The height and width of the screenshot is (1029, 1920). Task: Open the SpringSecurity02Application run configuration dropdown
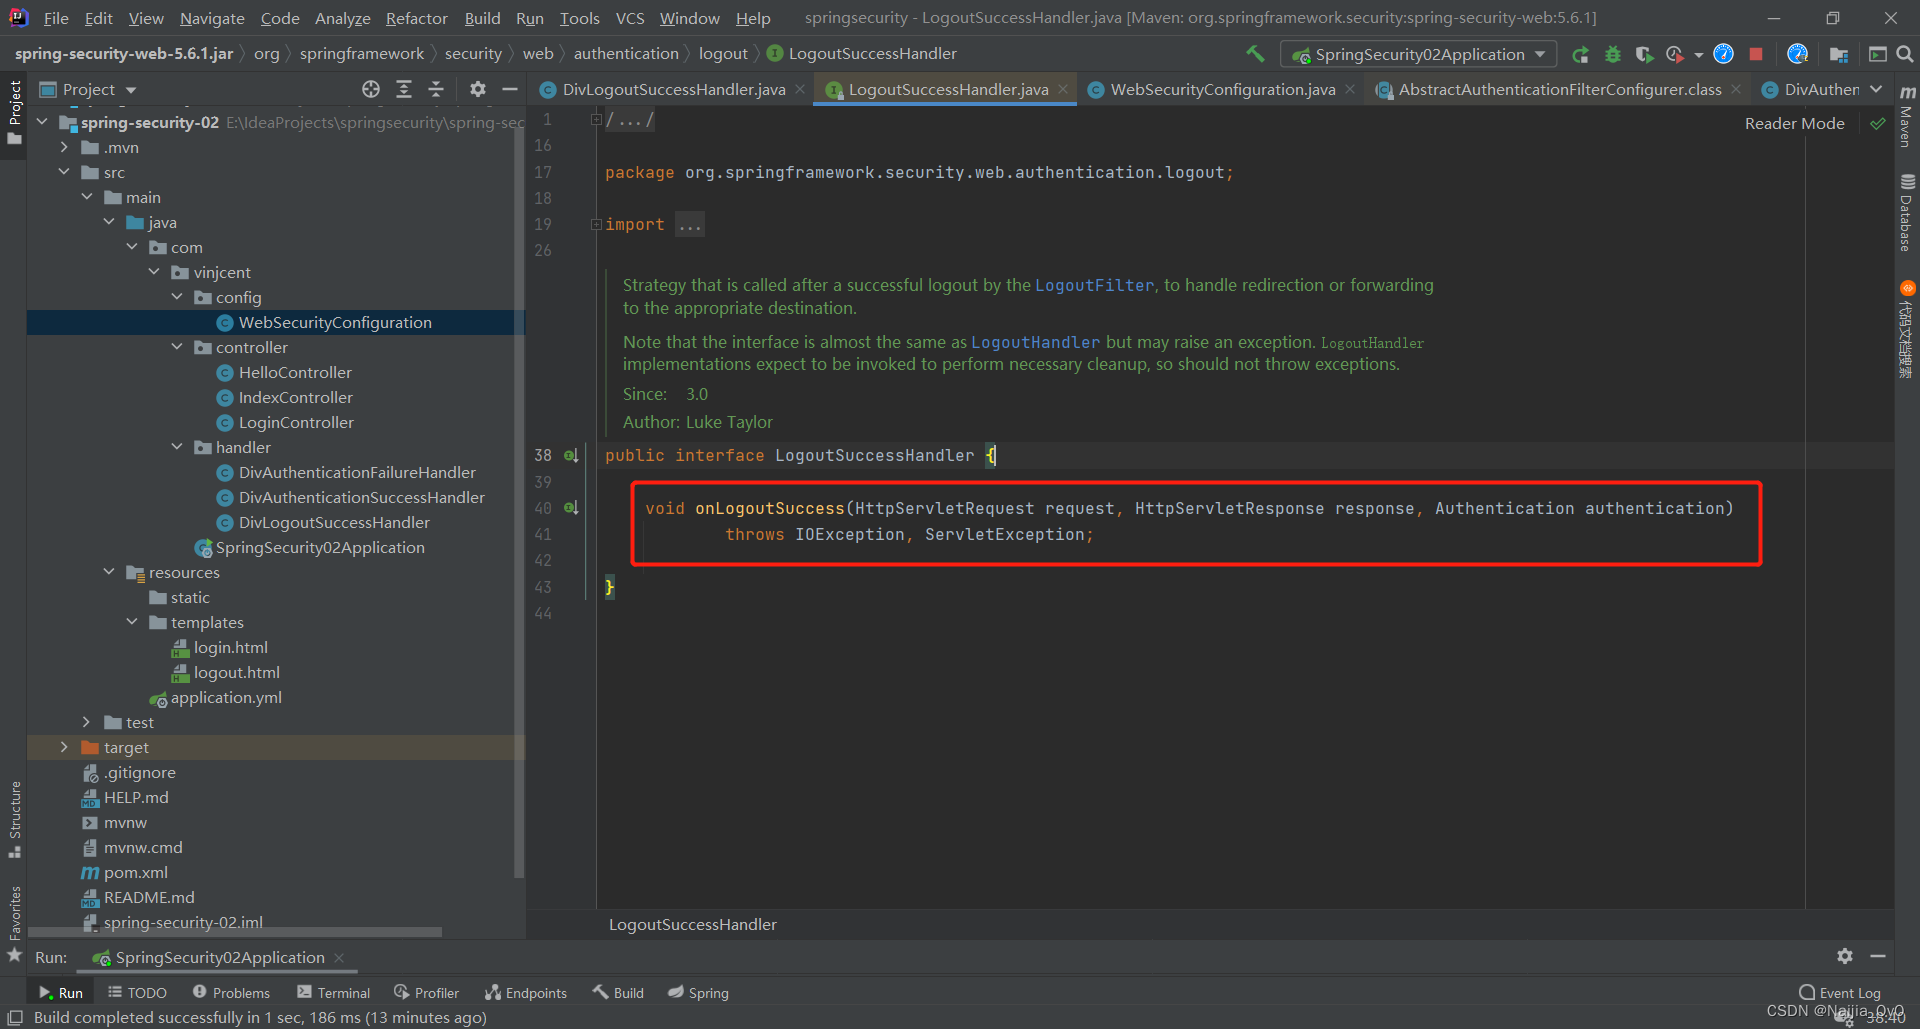click(x=1418, y=54)
